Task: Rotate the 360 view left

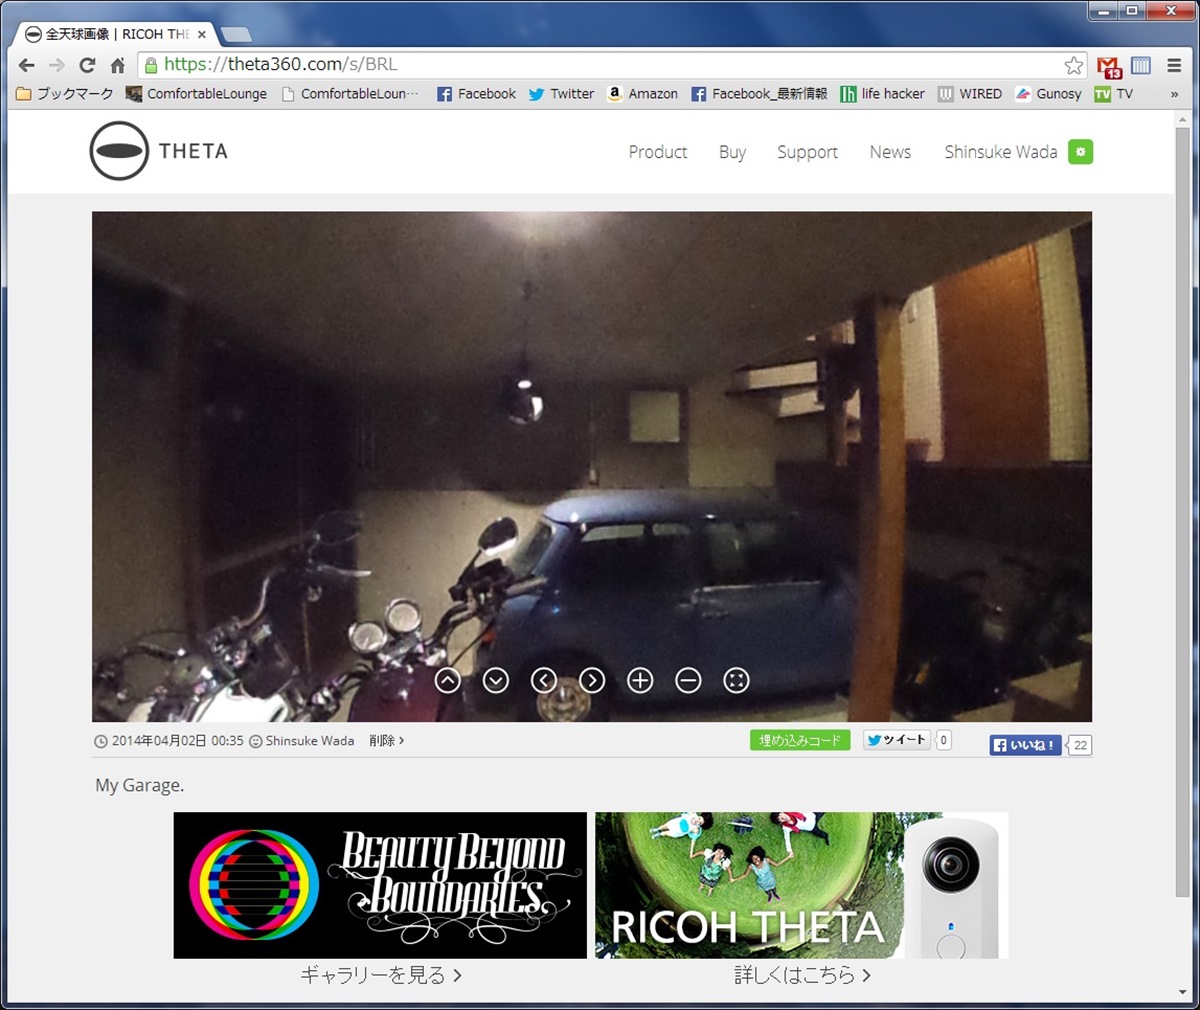Action: point(544,680)
